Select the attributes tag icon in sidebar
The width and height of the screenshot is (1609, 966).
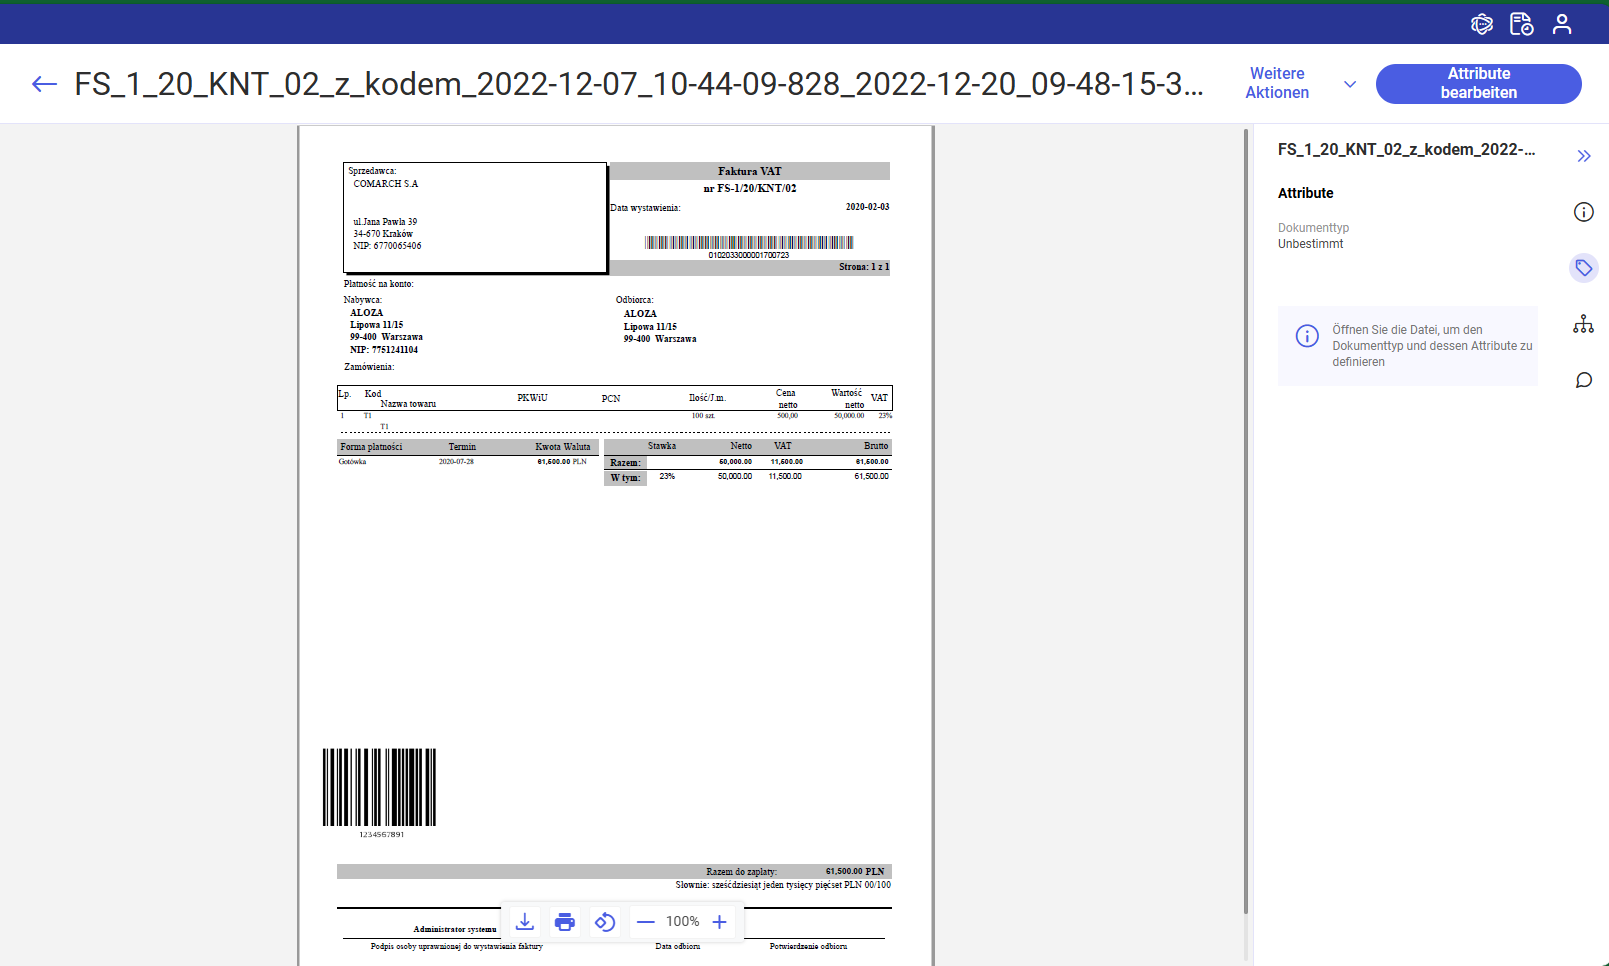[x=1583, y=268]
